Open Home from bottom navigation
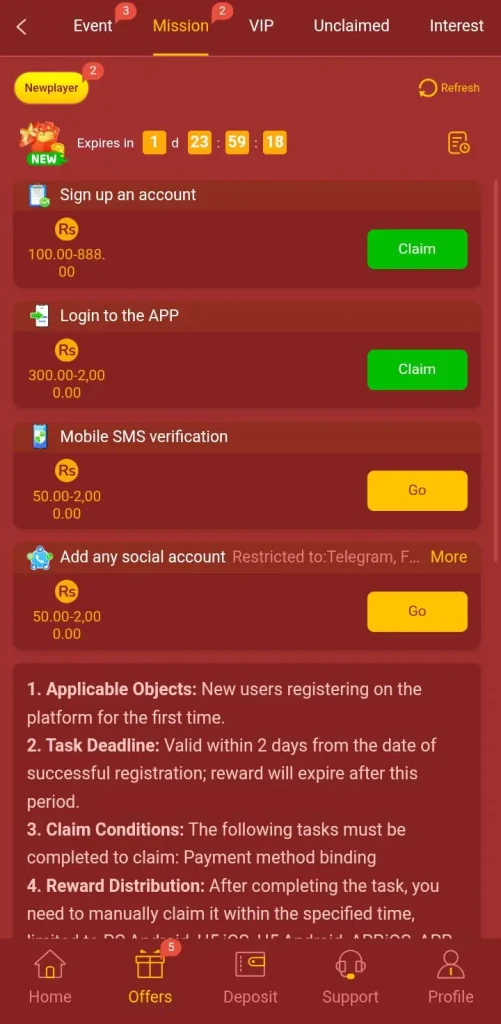 pos(50,964)
